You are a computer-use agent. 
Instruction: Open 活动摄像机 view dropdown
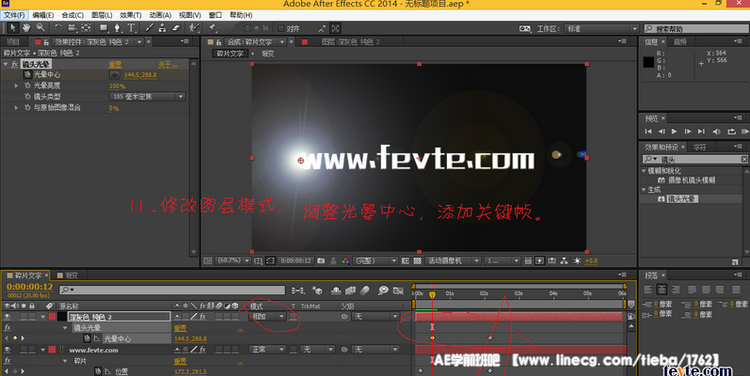(x=453, y=261)
